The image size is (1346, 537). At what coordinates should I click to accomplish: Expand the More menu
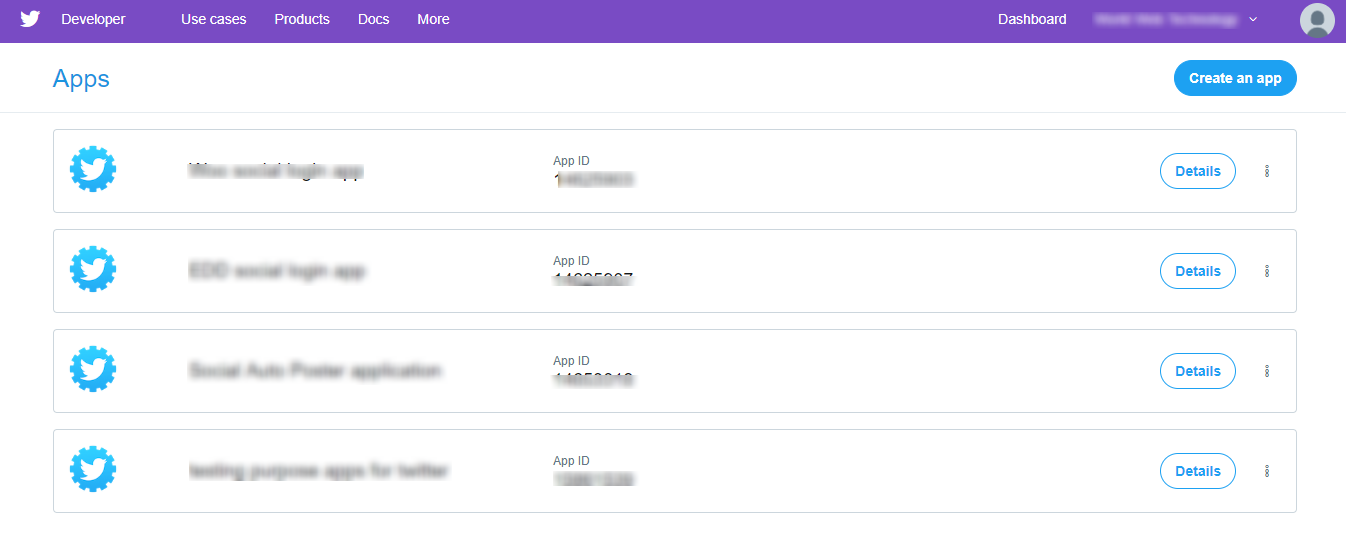click(433, 19)
